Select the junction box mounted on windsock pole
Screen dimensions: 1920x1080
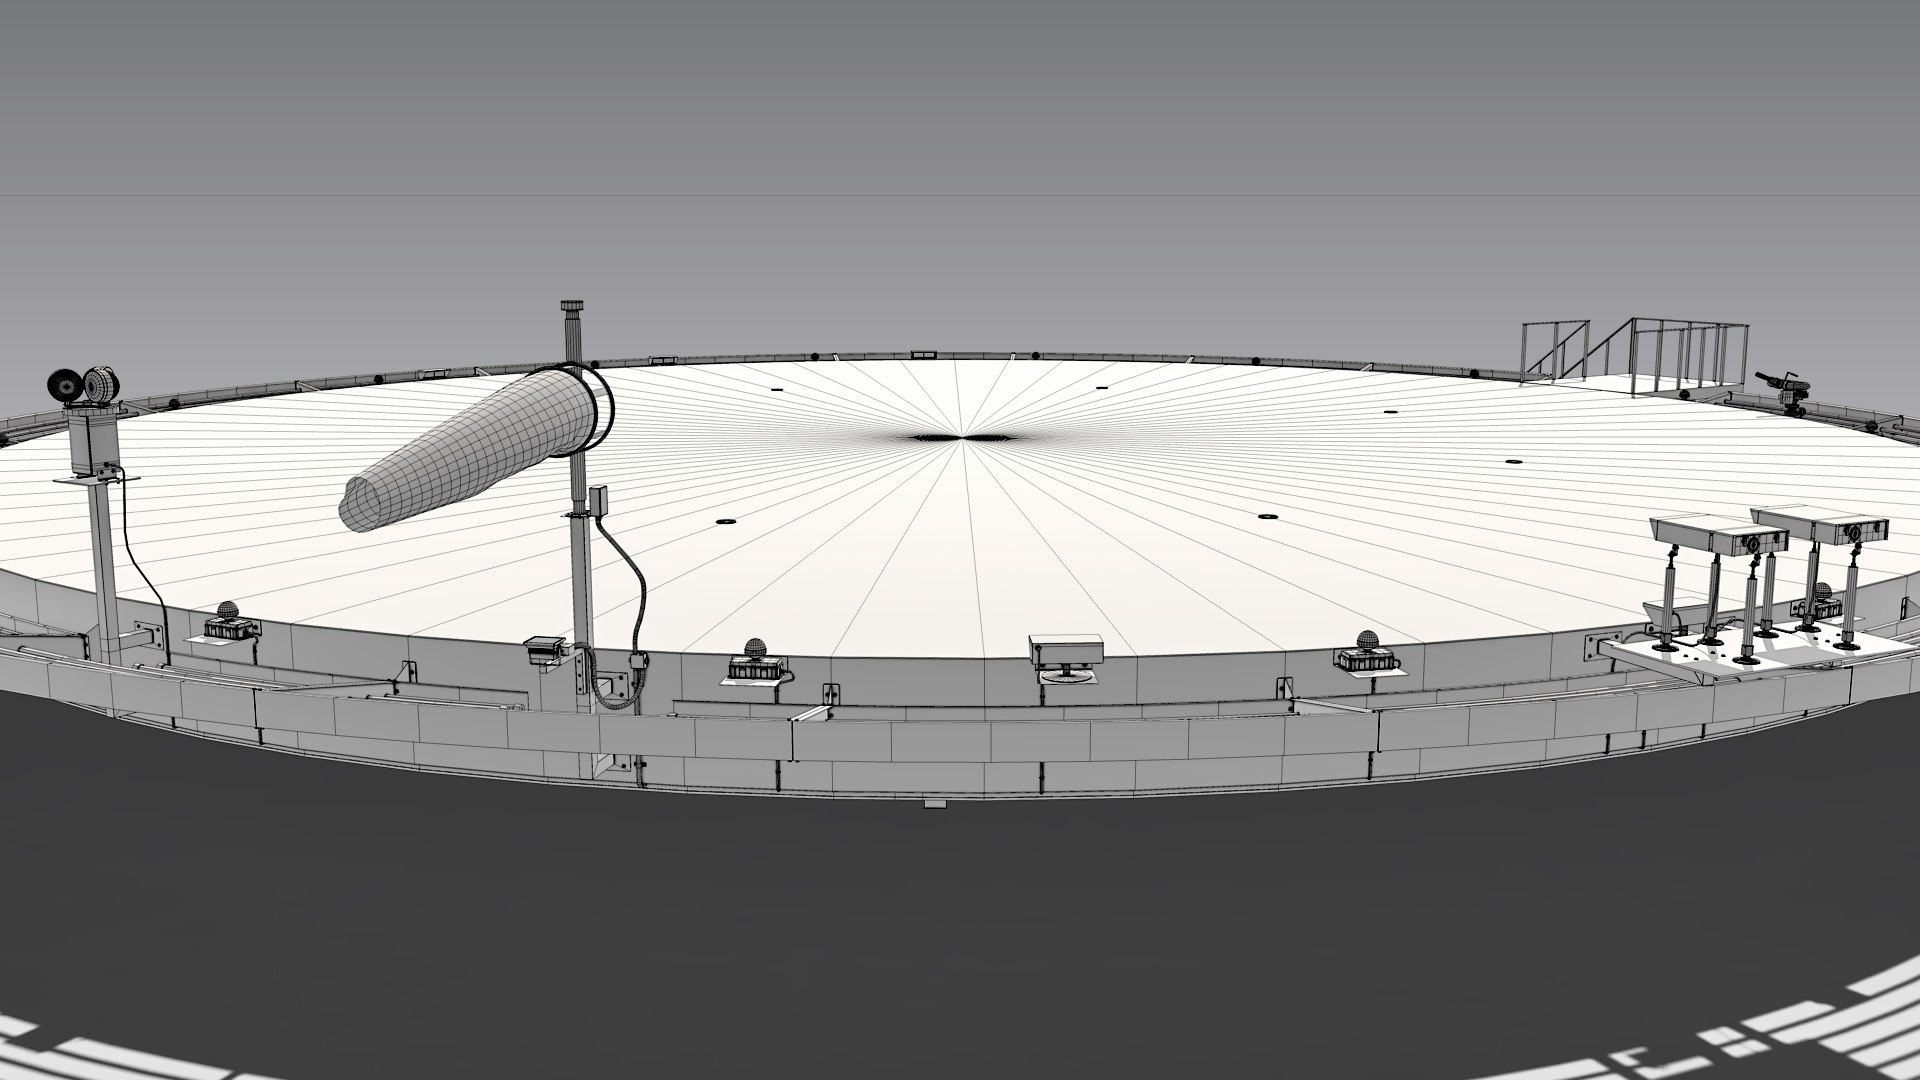[x=599, y=499]
